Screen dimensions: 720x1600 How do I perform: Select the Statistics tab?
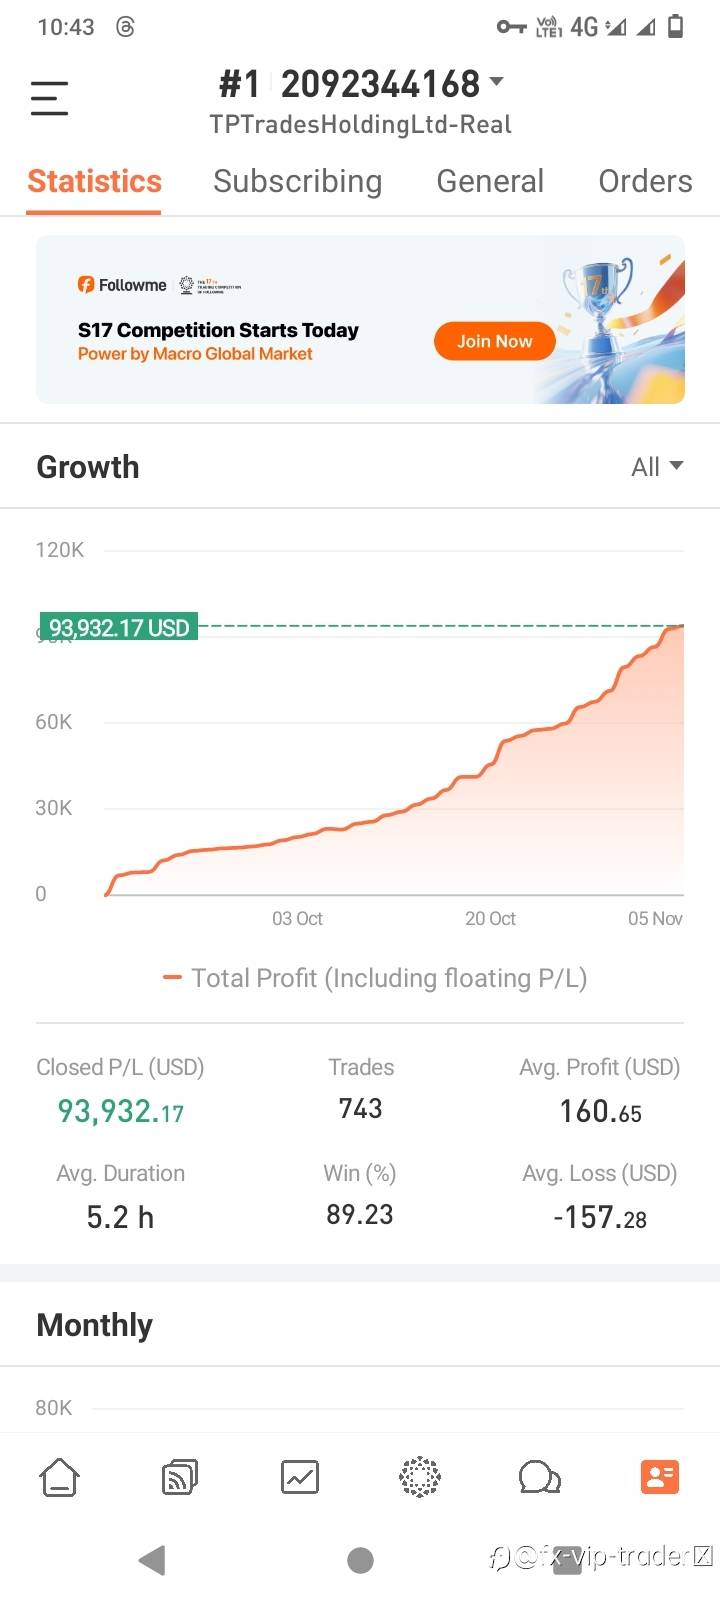click(x=94, y=181)
